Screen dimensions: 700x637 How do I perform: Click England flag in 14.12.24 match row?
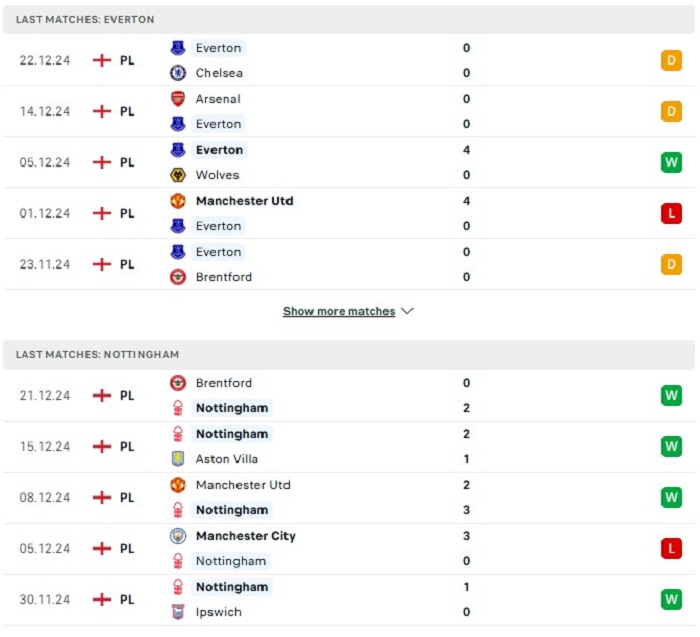coord(102,111)
